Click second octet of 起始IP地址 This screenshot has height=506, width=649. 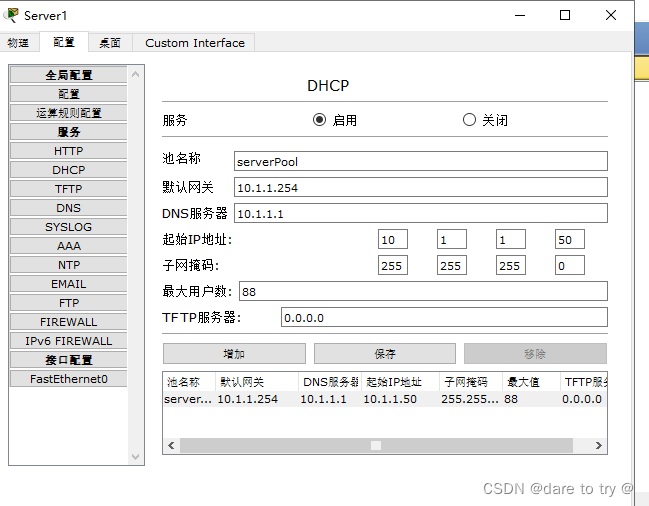click(452, 240)
